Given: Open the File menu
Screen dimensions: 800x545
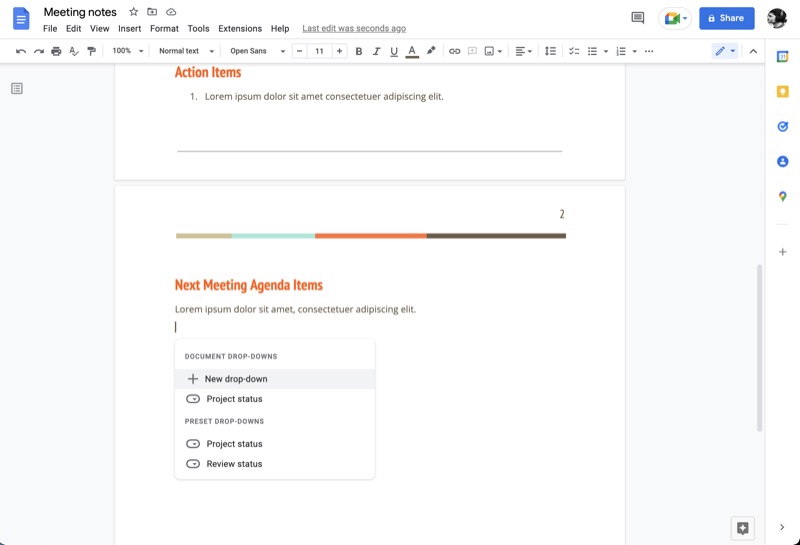Looking at the screenshot, I should [50, 29].
